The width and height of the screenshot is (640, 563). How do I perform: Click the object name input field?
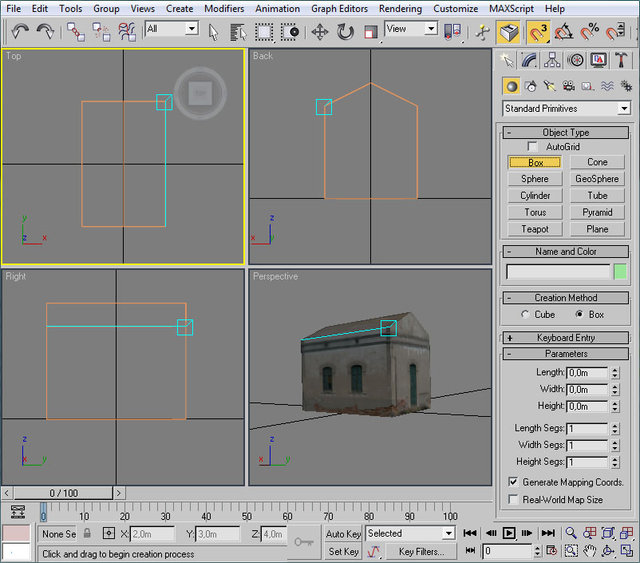558,271
